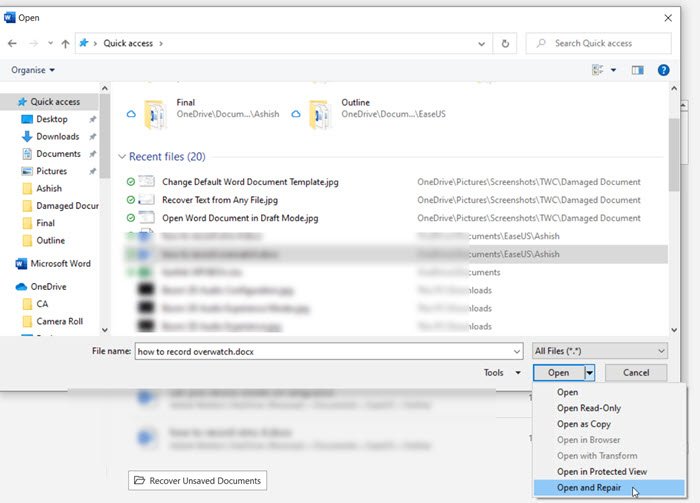This screenshot has width=700, height=503.
Task: Click the Outline folder icon in file area
Action: pos(320,114)
